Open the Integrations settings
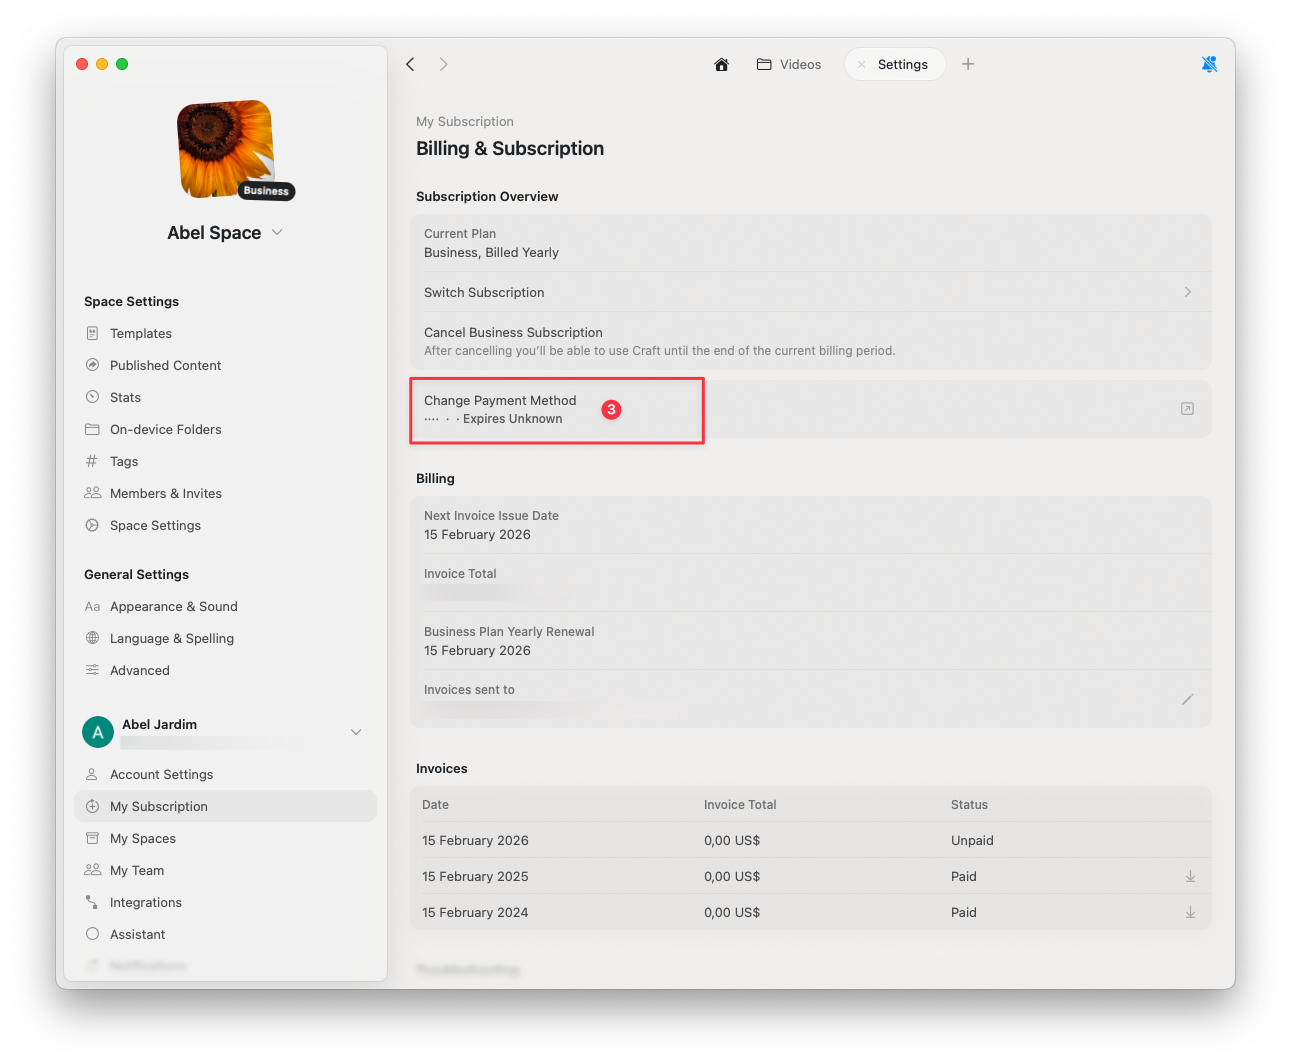Screen dimensions: 1291x1063 pyautogui.click(x=145, y=902)
